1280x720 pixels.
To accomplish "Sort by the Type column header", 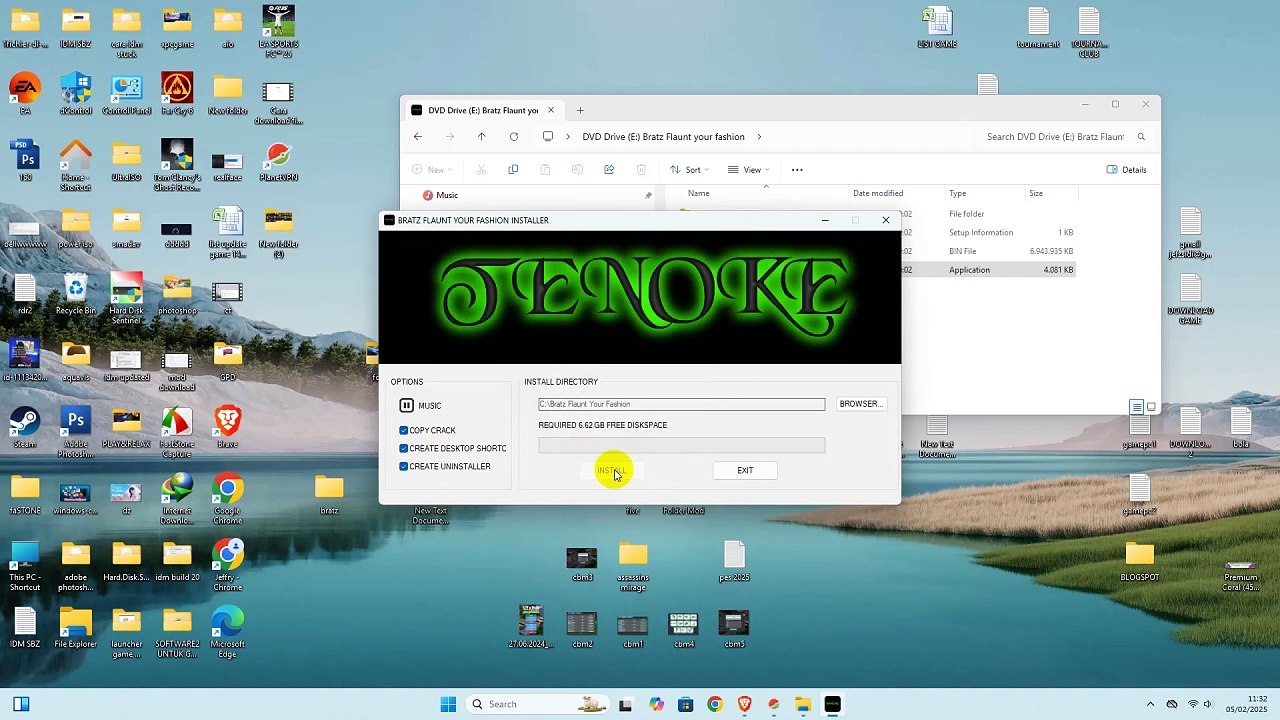I will coord(958,193).
